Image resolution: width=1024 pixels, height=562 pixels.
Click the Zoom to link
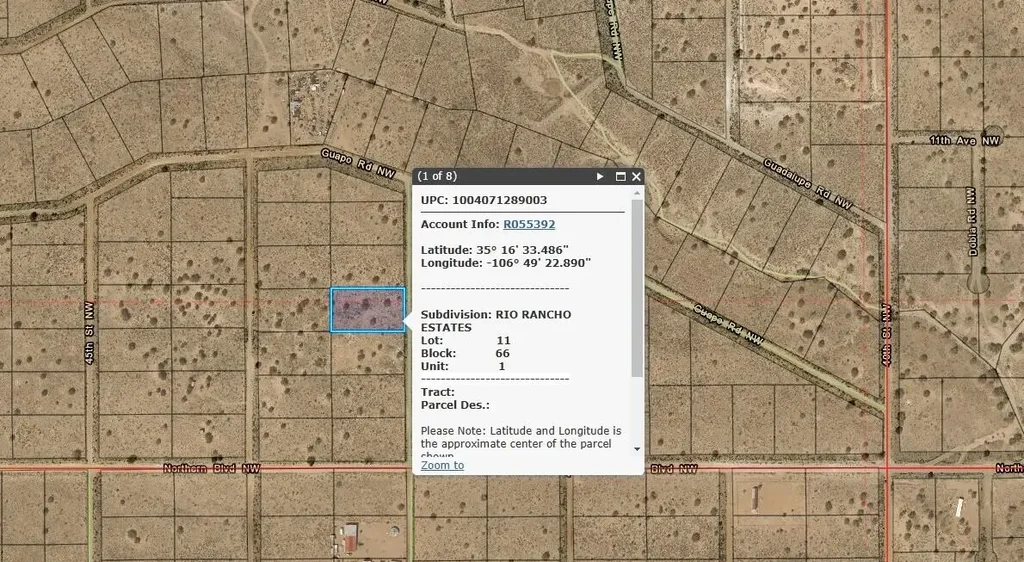point(442,465)
